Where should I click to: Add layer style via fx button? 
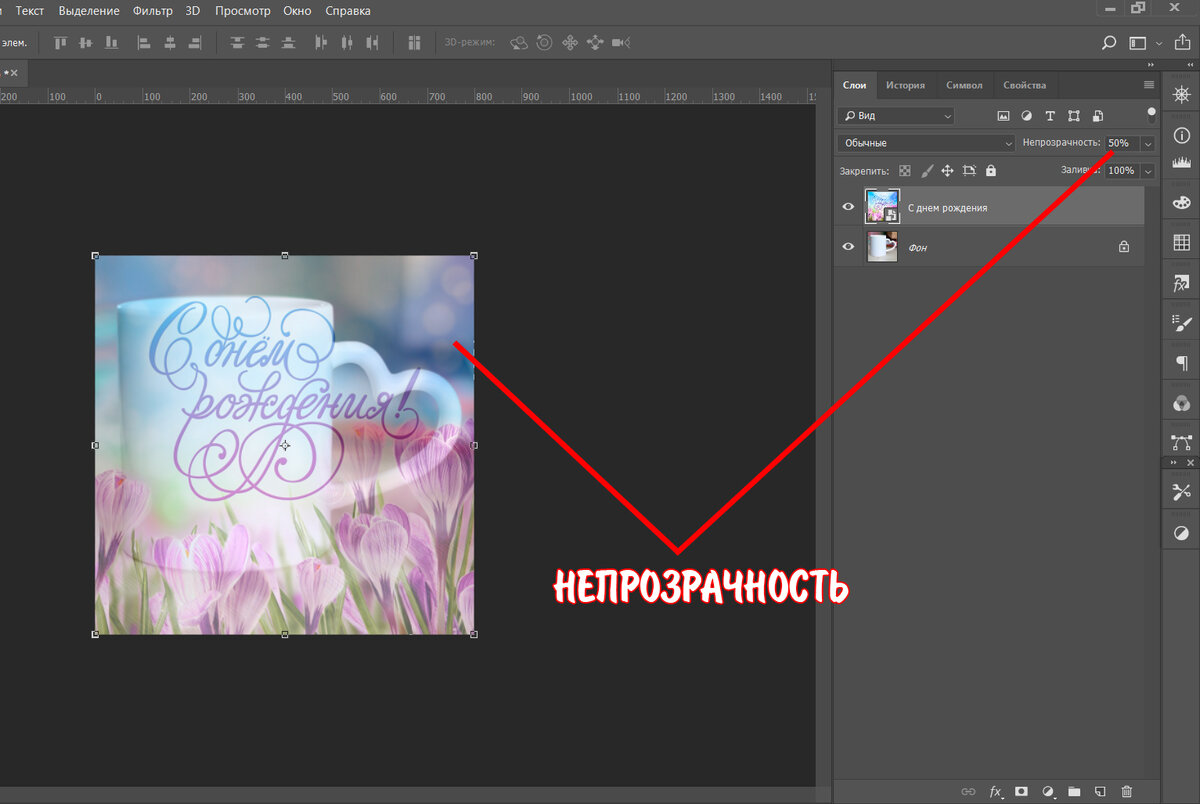[x=996, y=791]
